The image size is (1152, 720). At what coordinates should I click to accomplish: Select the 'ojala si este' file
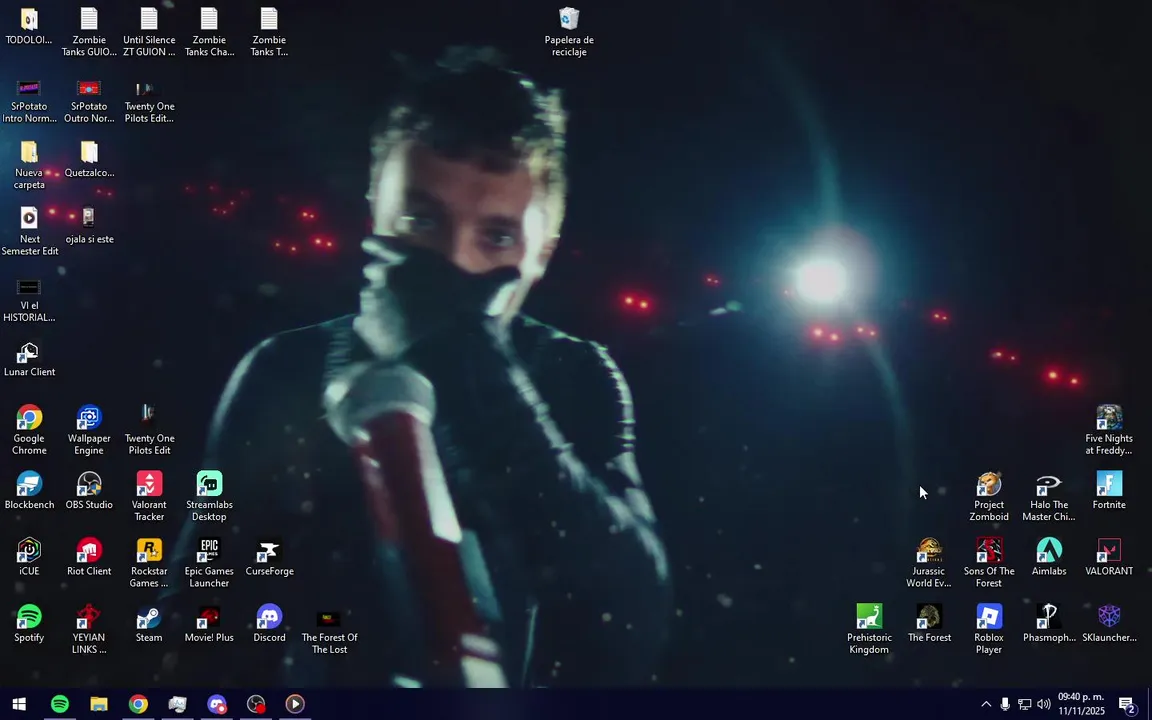click(x=89, y=226)
